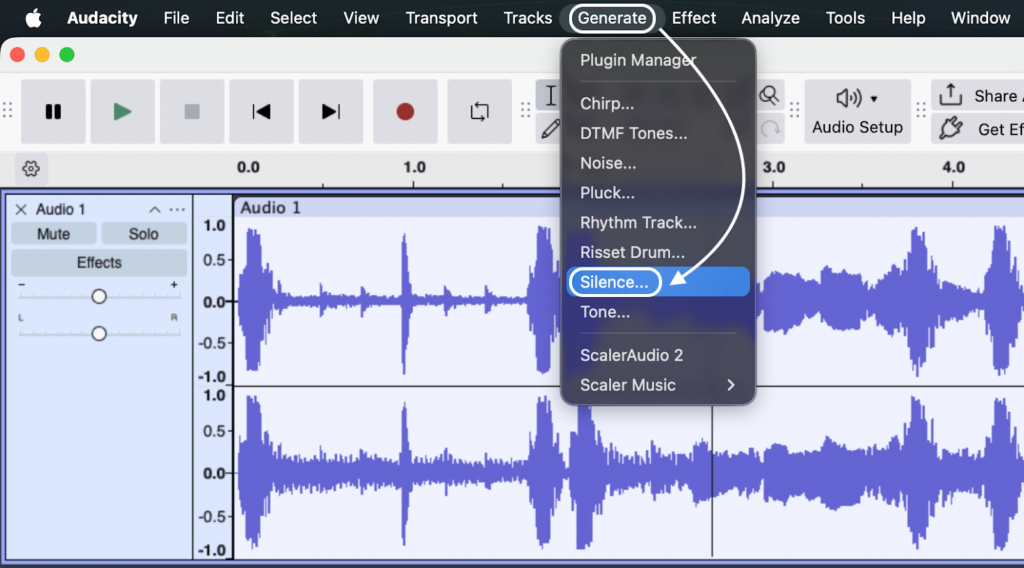This screenshot has height=568, width=1024.
Task: Toggle the Loop playback button
Action: tap(479, 112)
